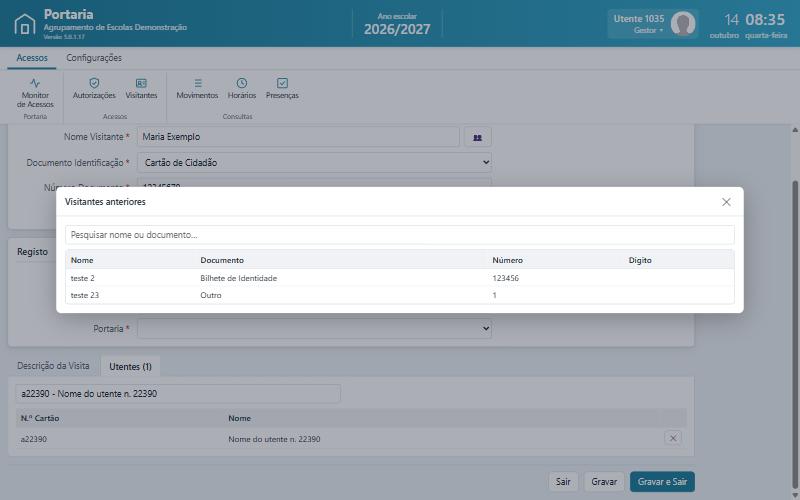Open the Gestor user role dropdown
The height and width of the screenshot is (500, 800).
pos(648,31)
